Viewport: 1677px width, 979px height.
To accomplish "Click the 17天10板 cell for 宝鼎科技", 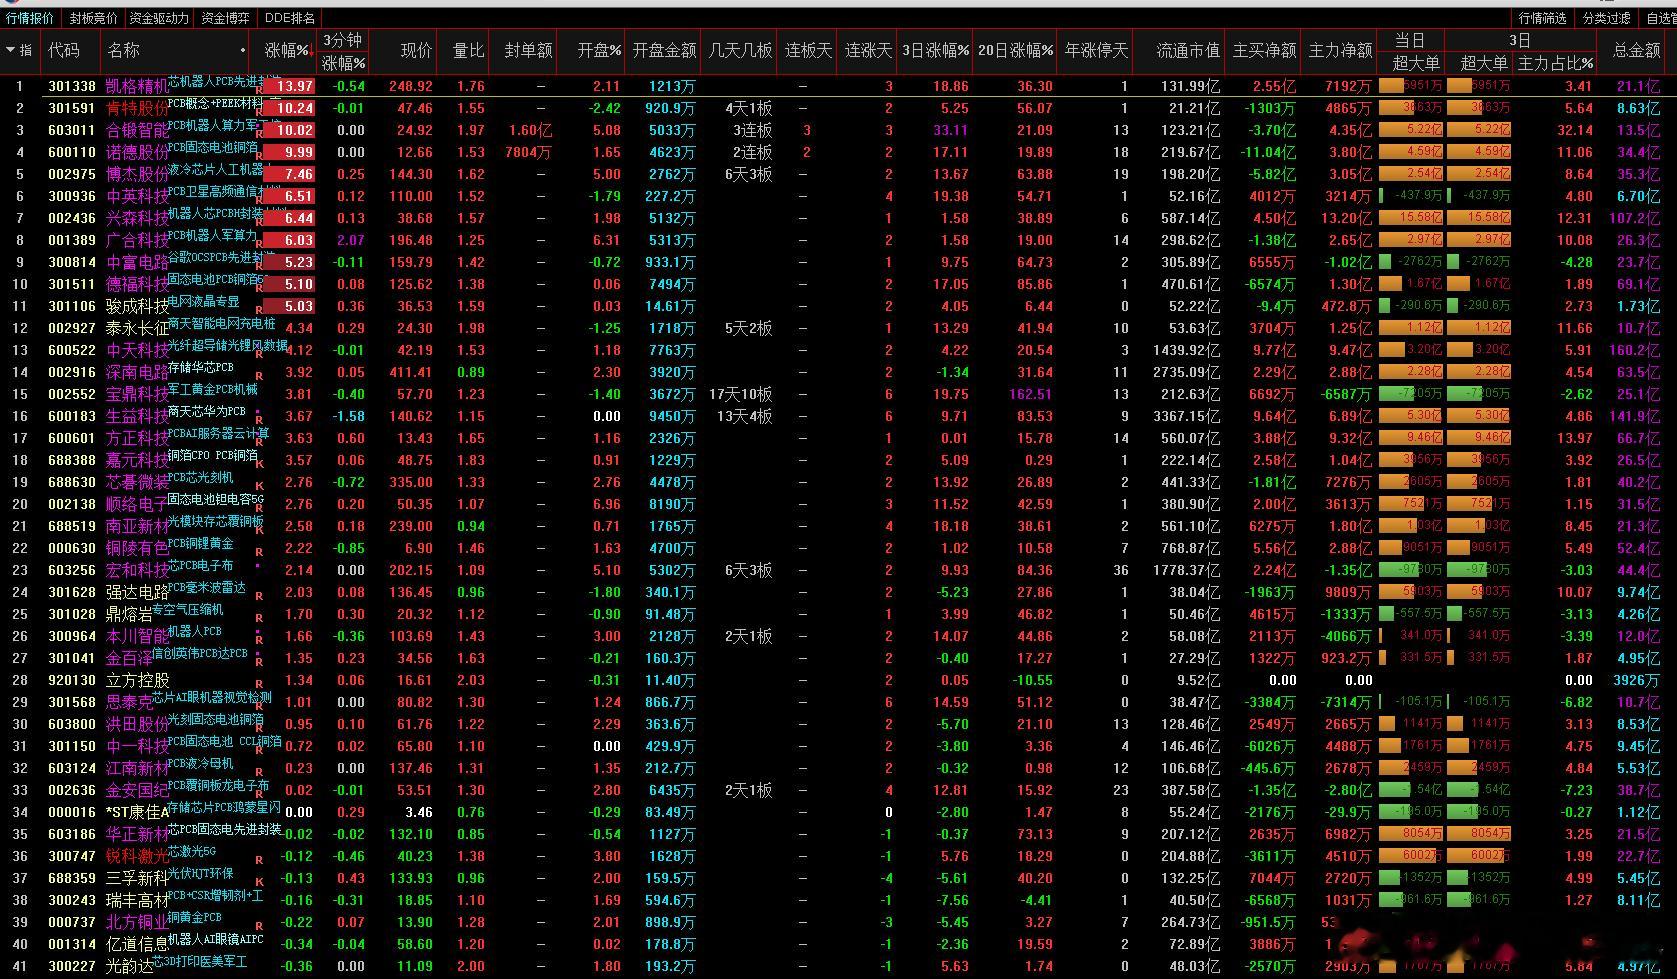I will click(741, 395).
